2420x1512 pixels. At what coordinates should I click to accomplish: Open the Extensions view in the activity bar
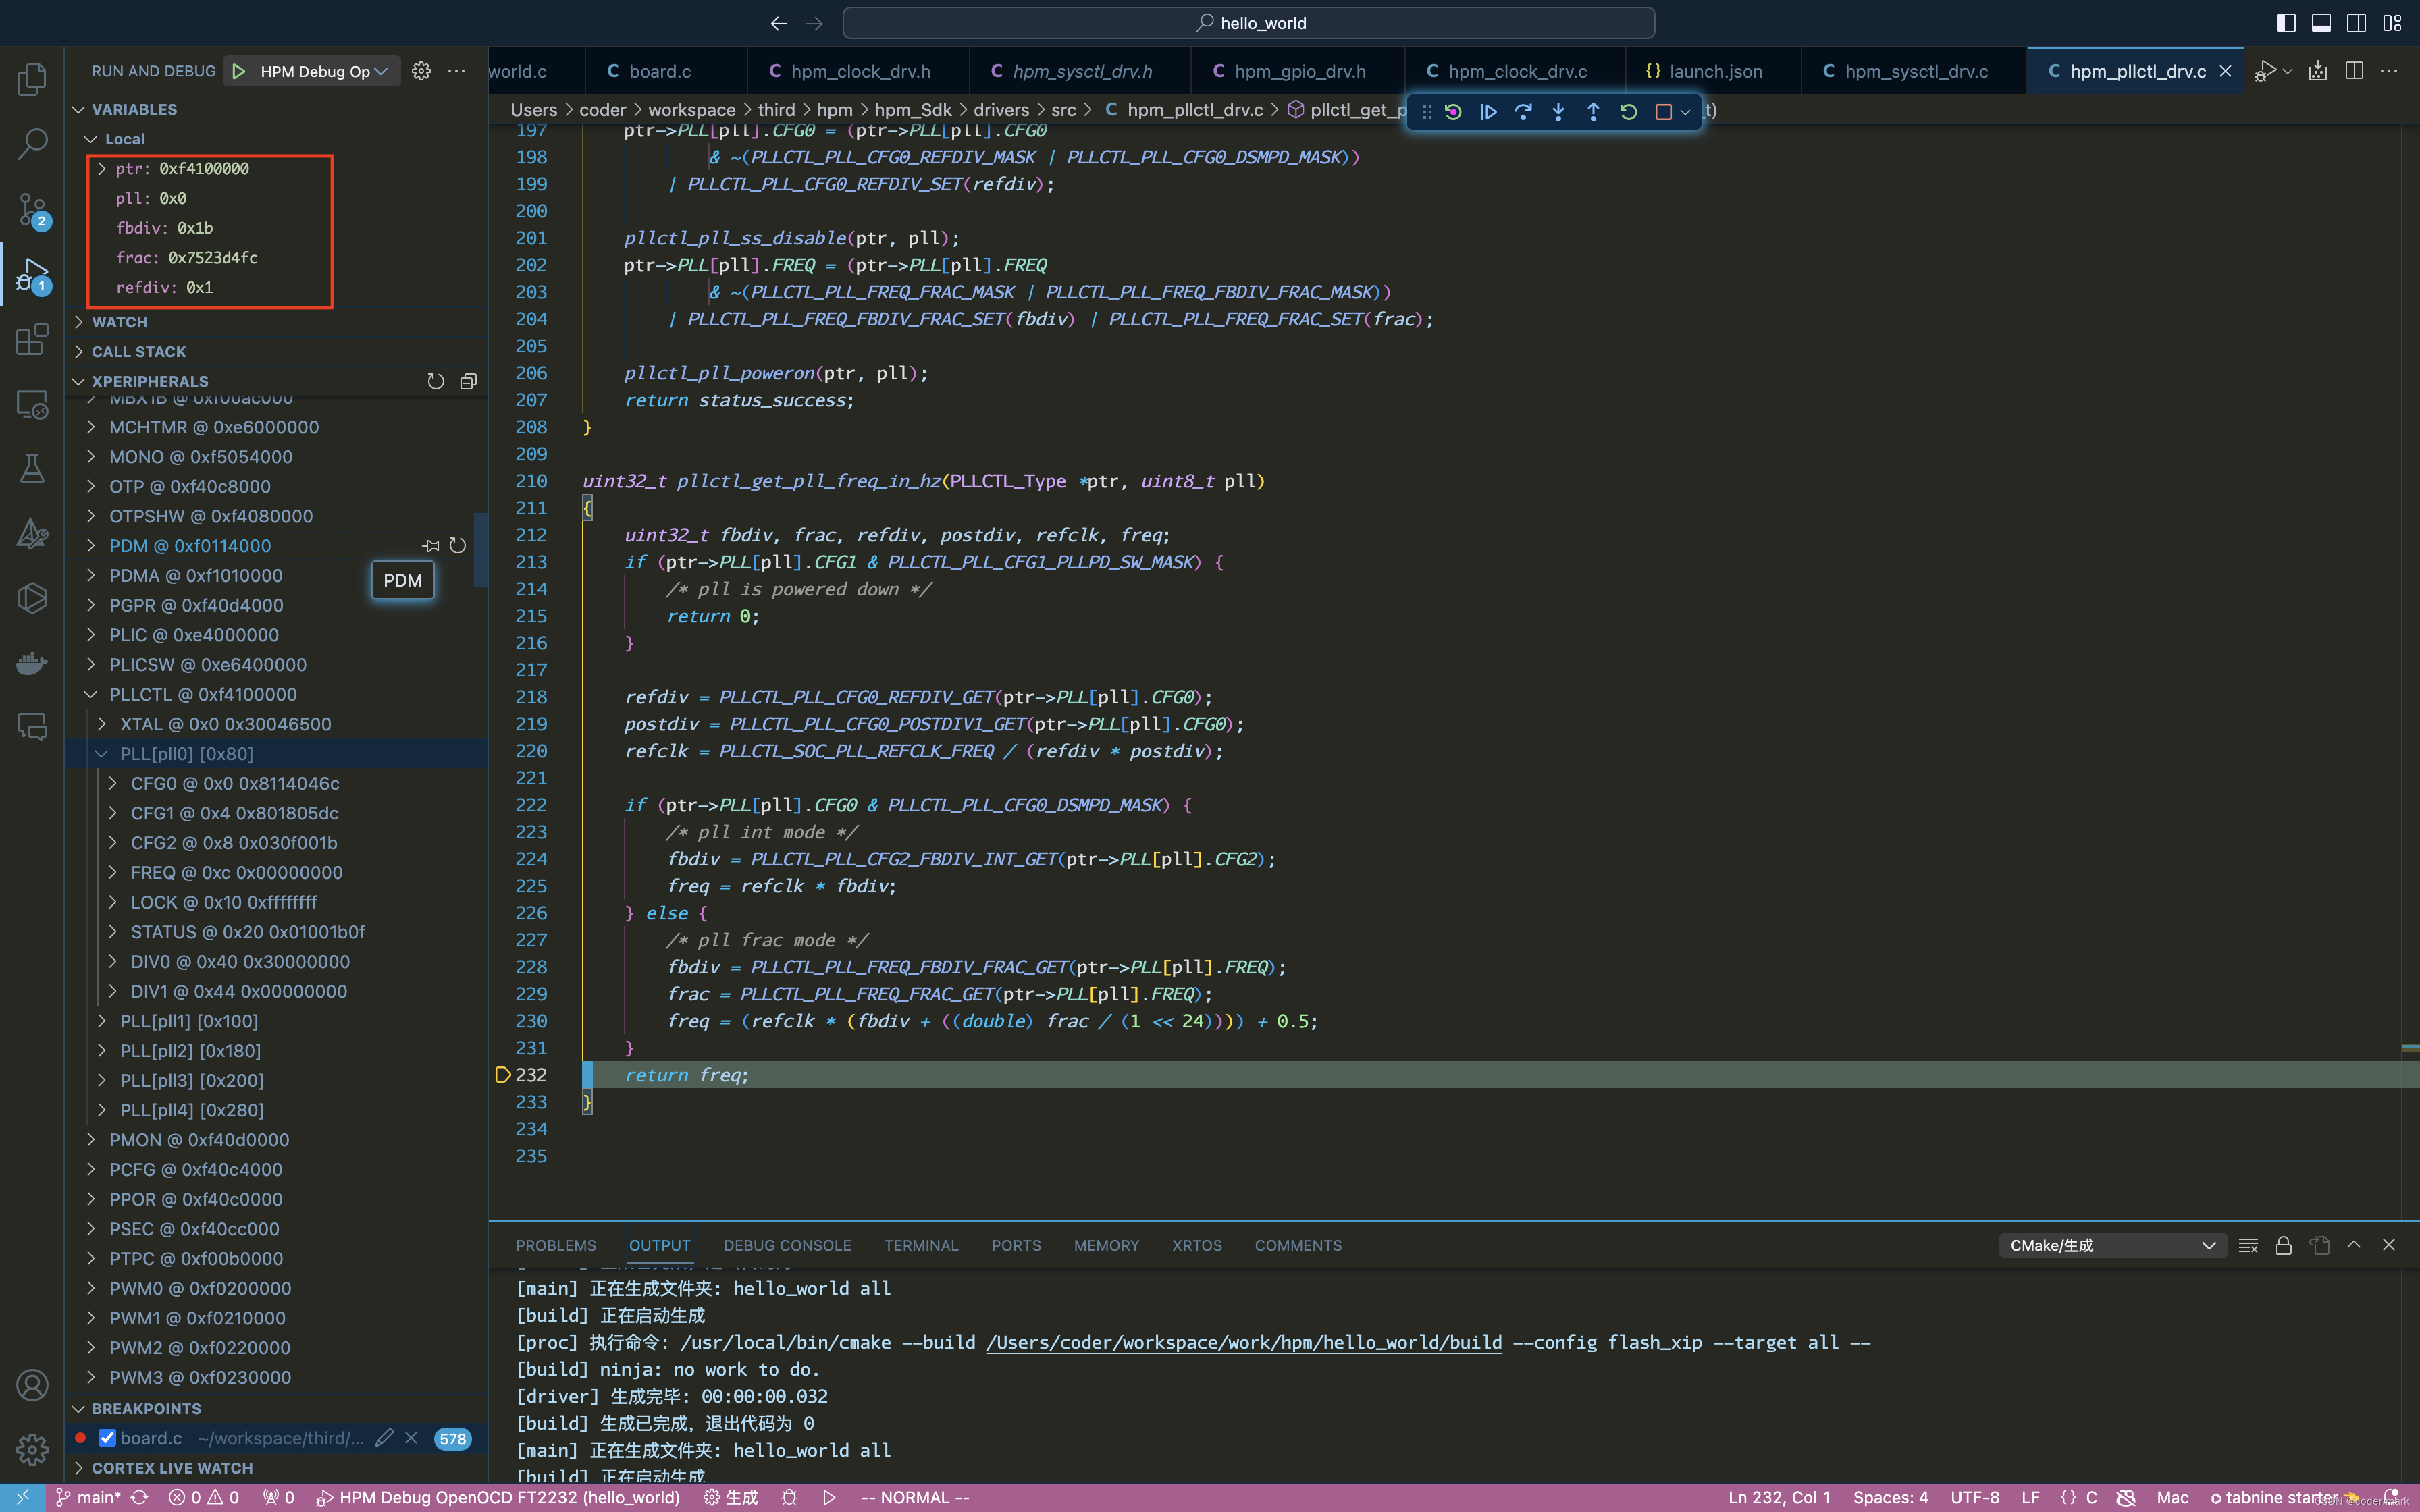coord(32,339)
